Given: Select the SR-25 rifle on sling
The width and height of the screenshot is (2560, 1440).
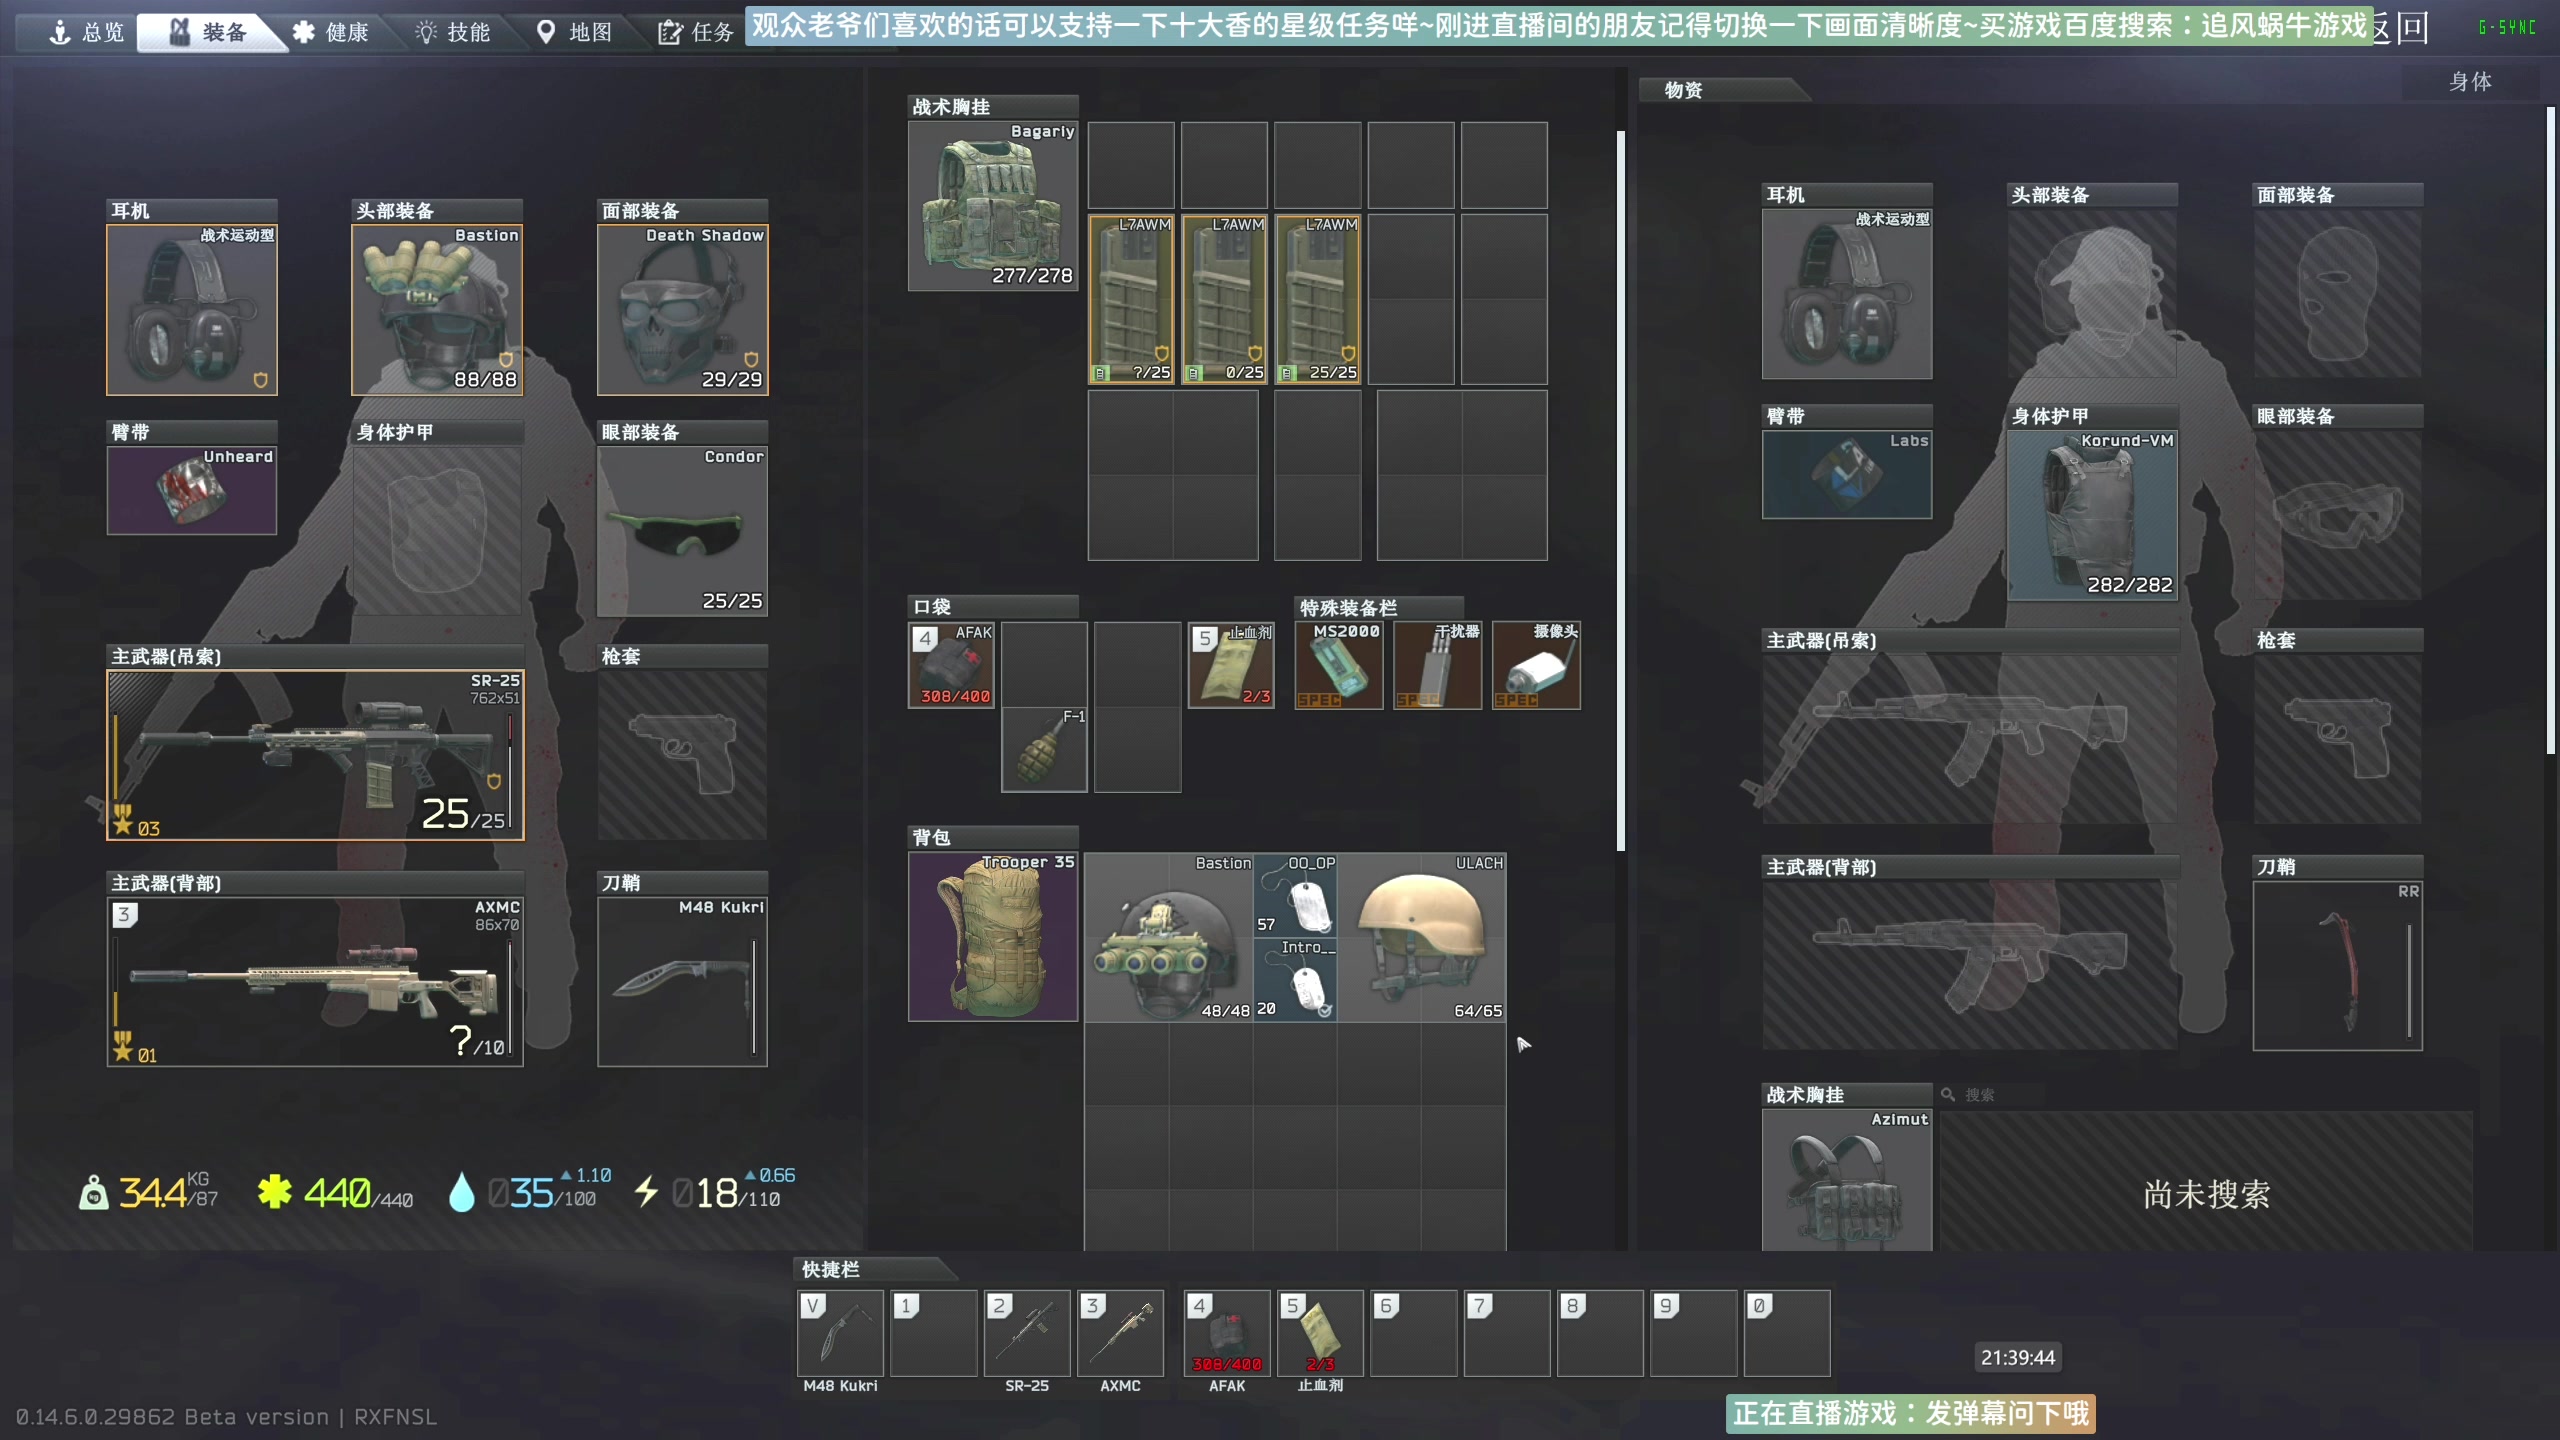Looking at the screenshot, I should coord(315,755).
